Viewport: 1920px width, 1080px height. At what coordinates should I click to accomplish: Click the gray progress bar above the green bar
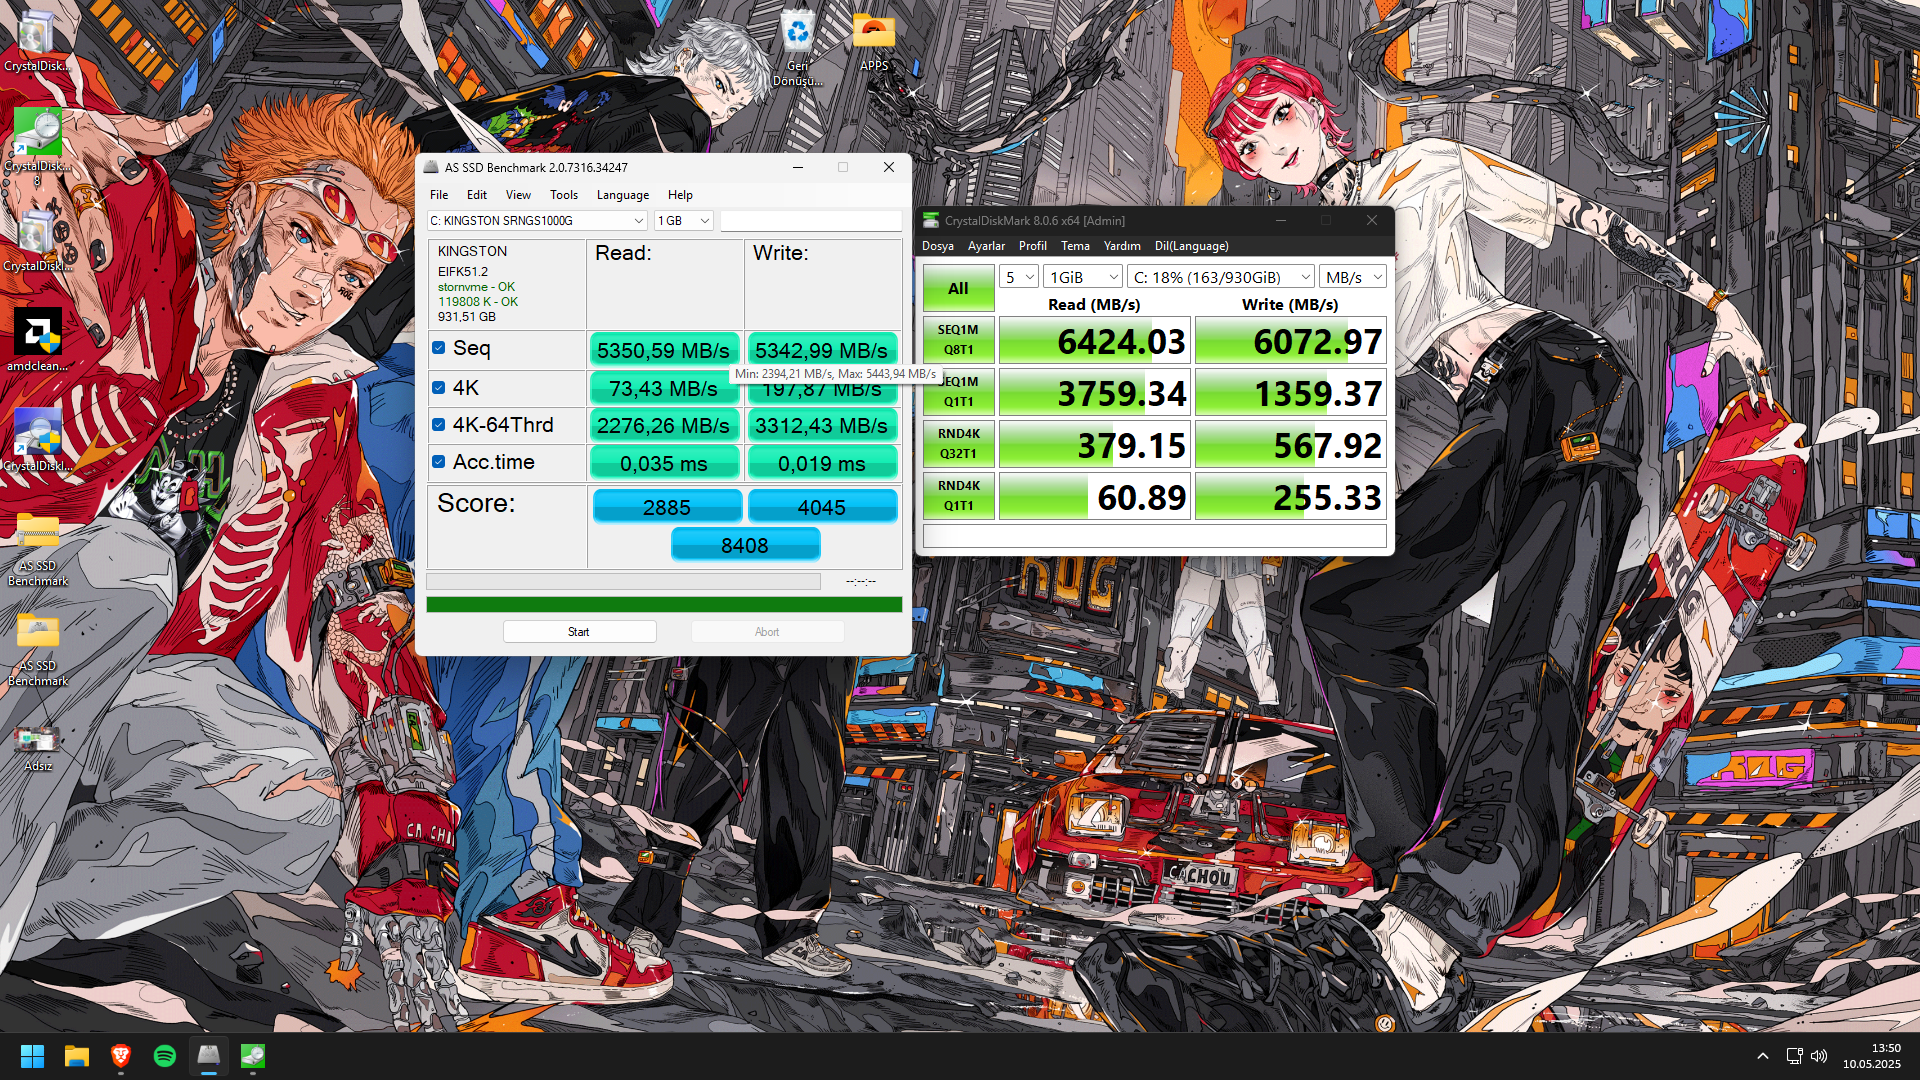tap(623, 581)
